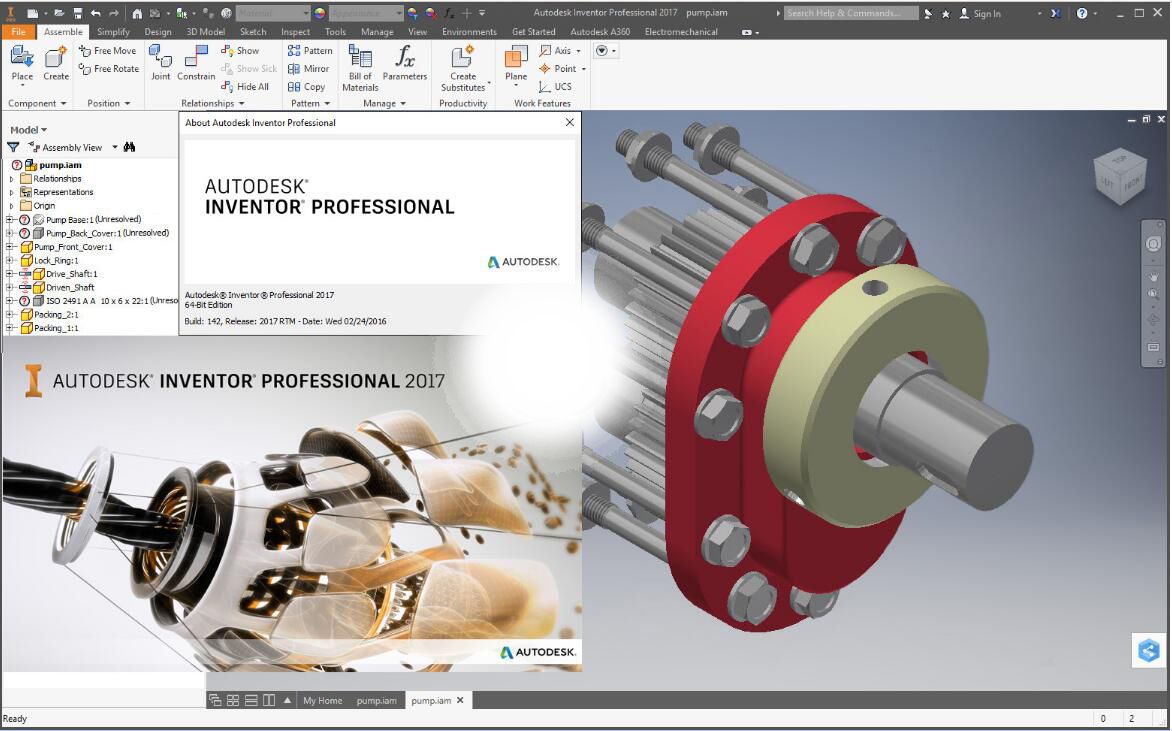This screenshot has width=1172, height=731.
Task: Select the Pattern component tool
Action: point(310,51)
